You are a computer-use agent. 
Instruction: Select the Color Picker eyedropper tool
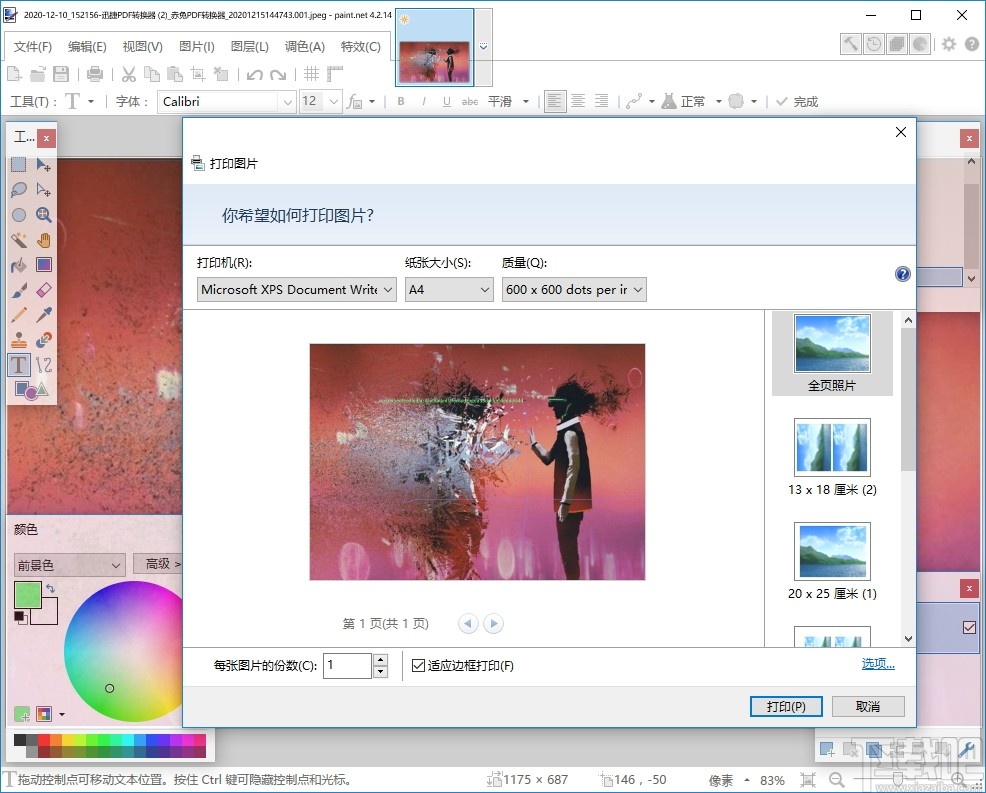[x=43, y=314]
